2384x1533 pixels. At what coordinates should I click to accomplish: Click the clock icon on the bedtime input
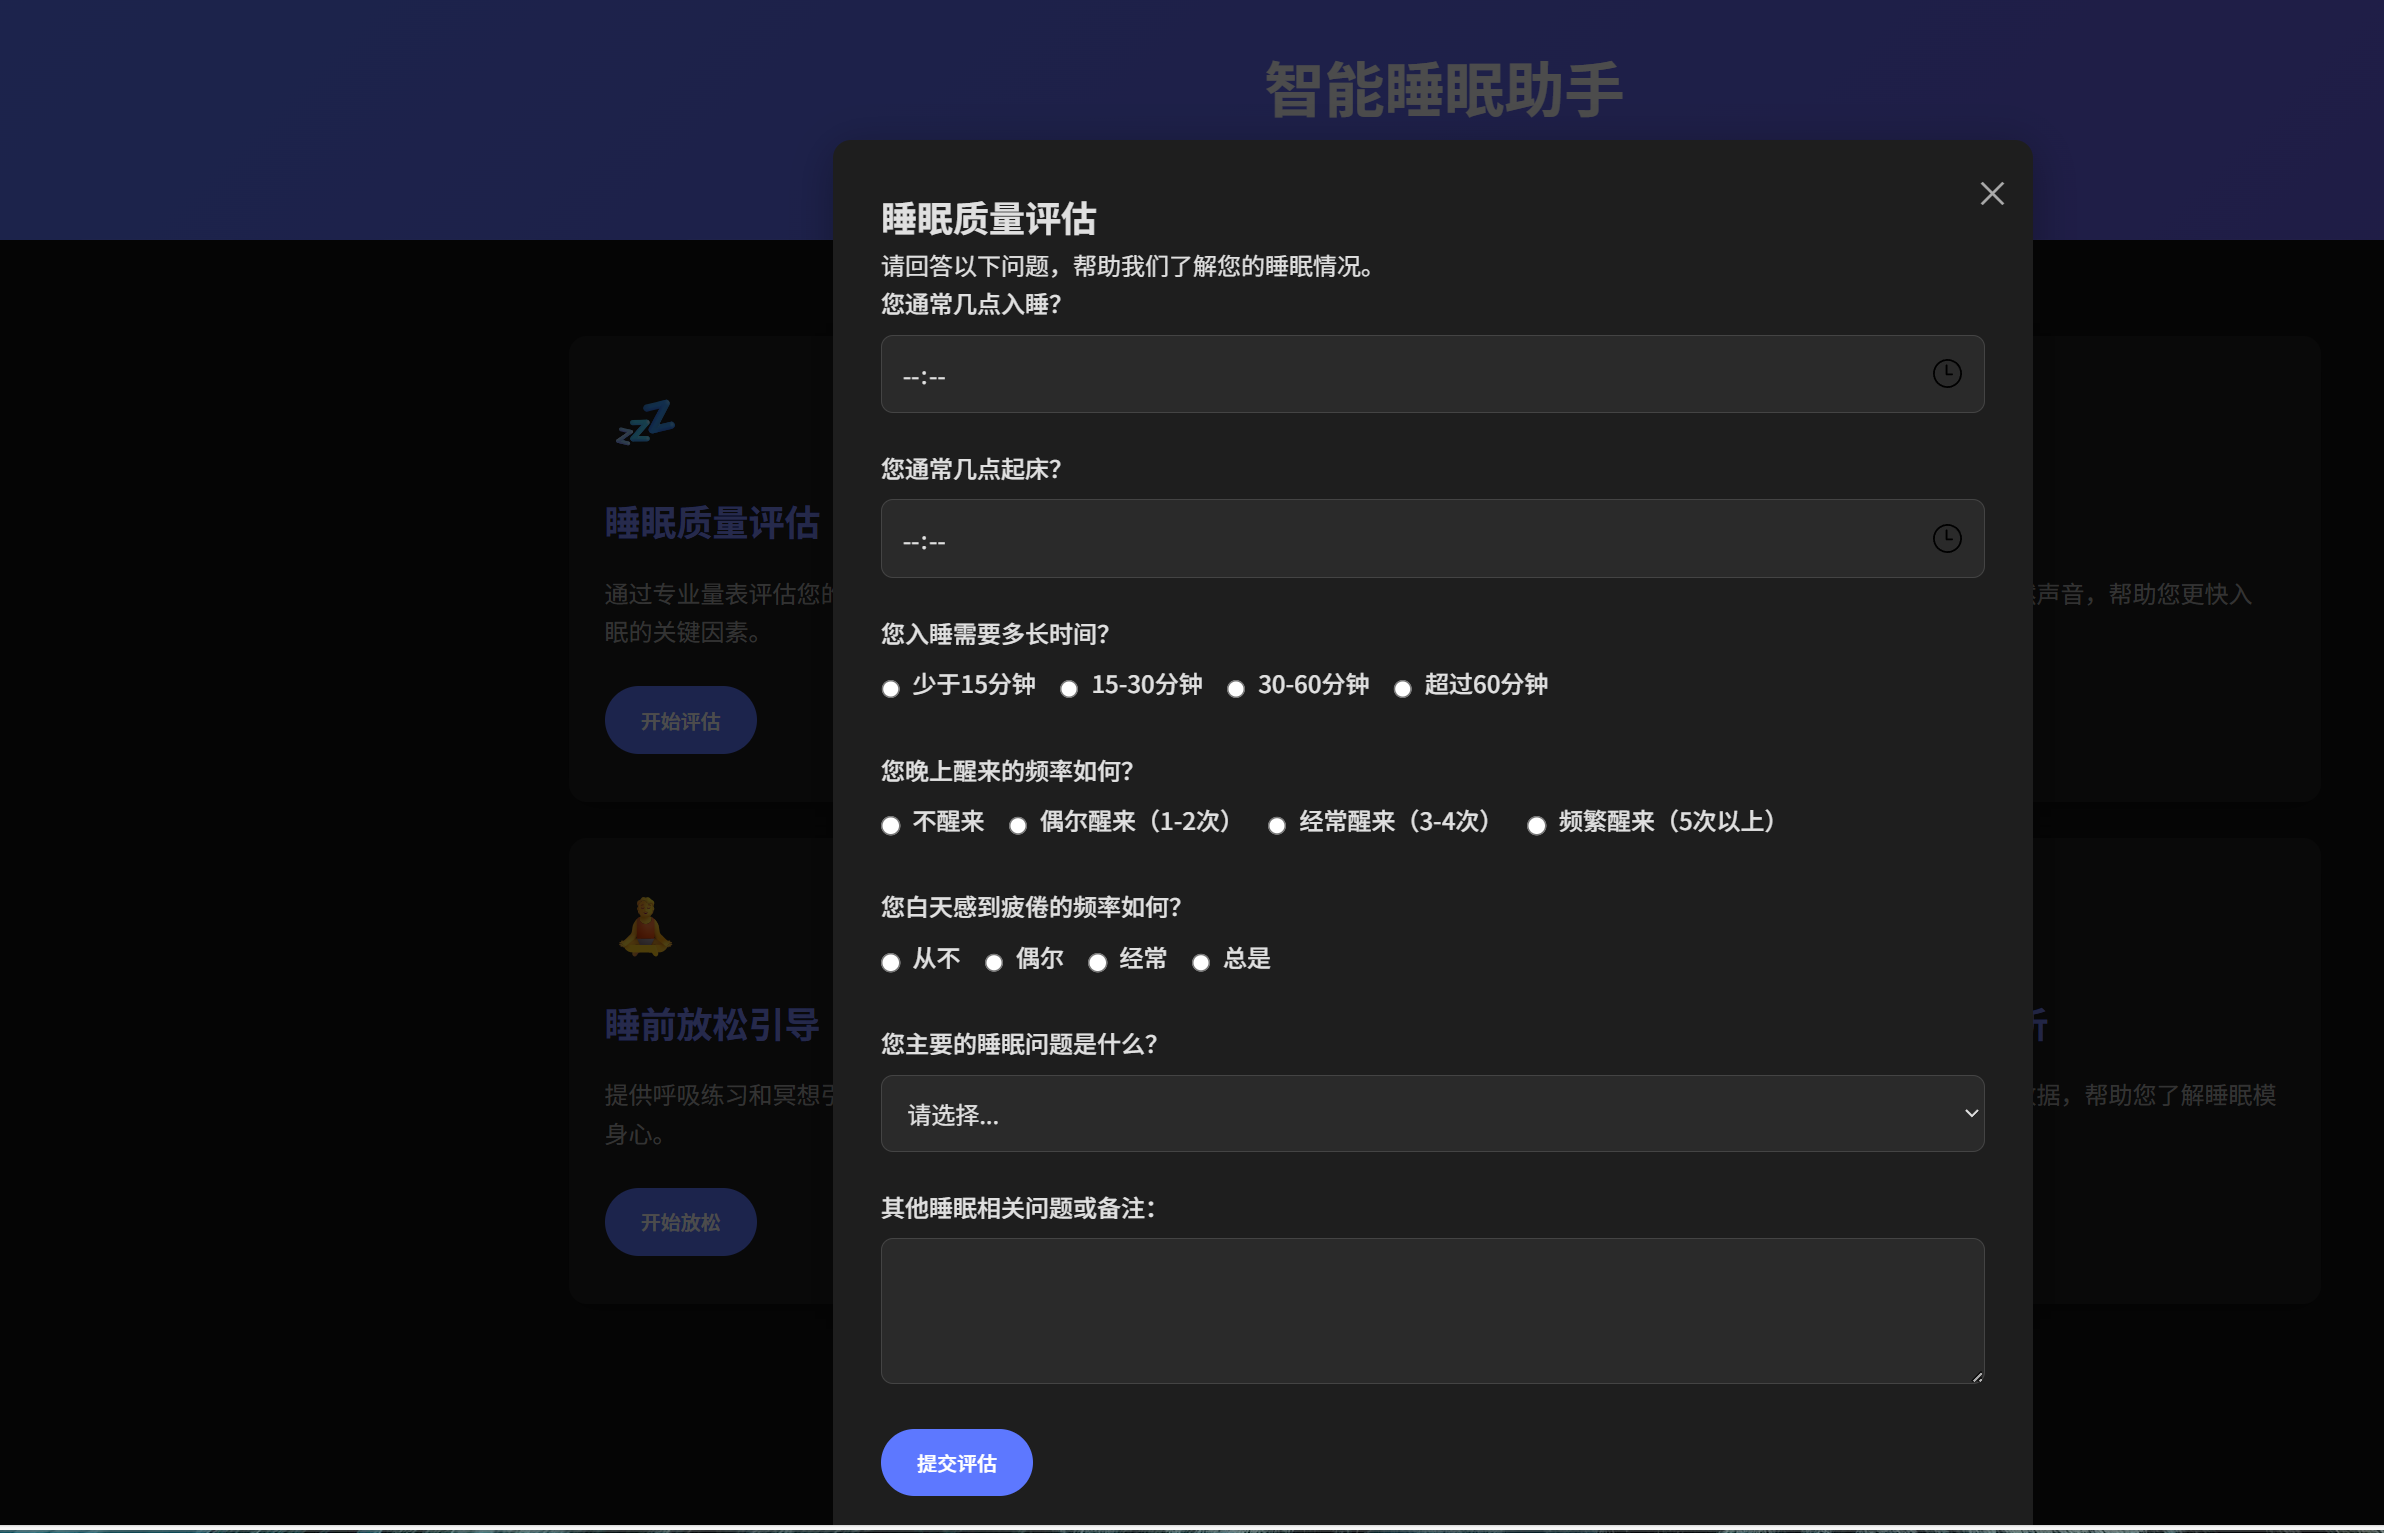(x=1948, y=374)
